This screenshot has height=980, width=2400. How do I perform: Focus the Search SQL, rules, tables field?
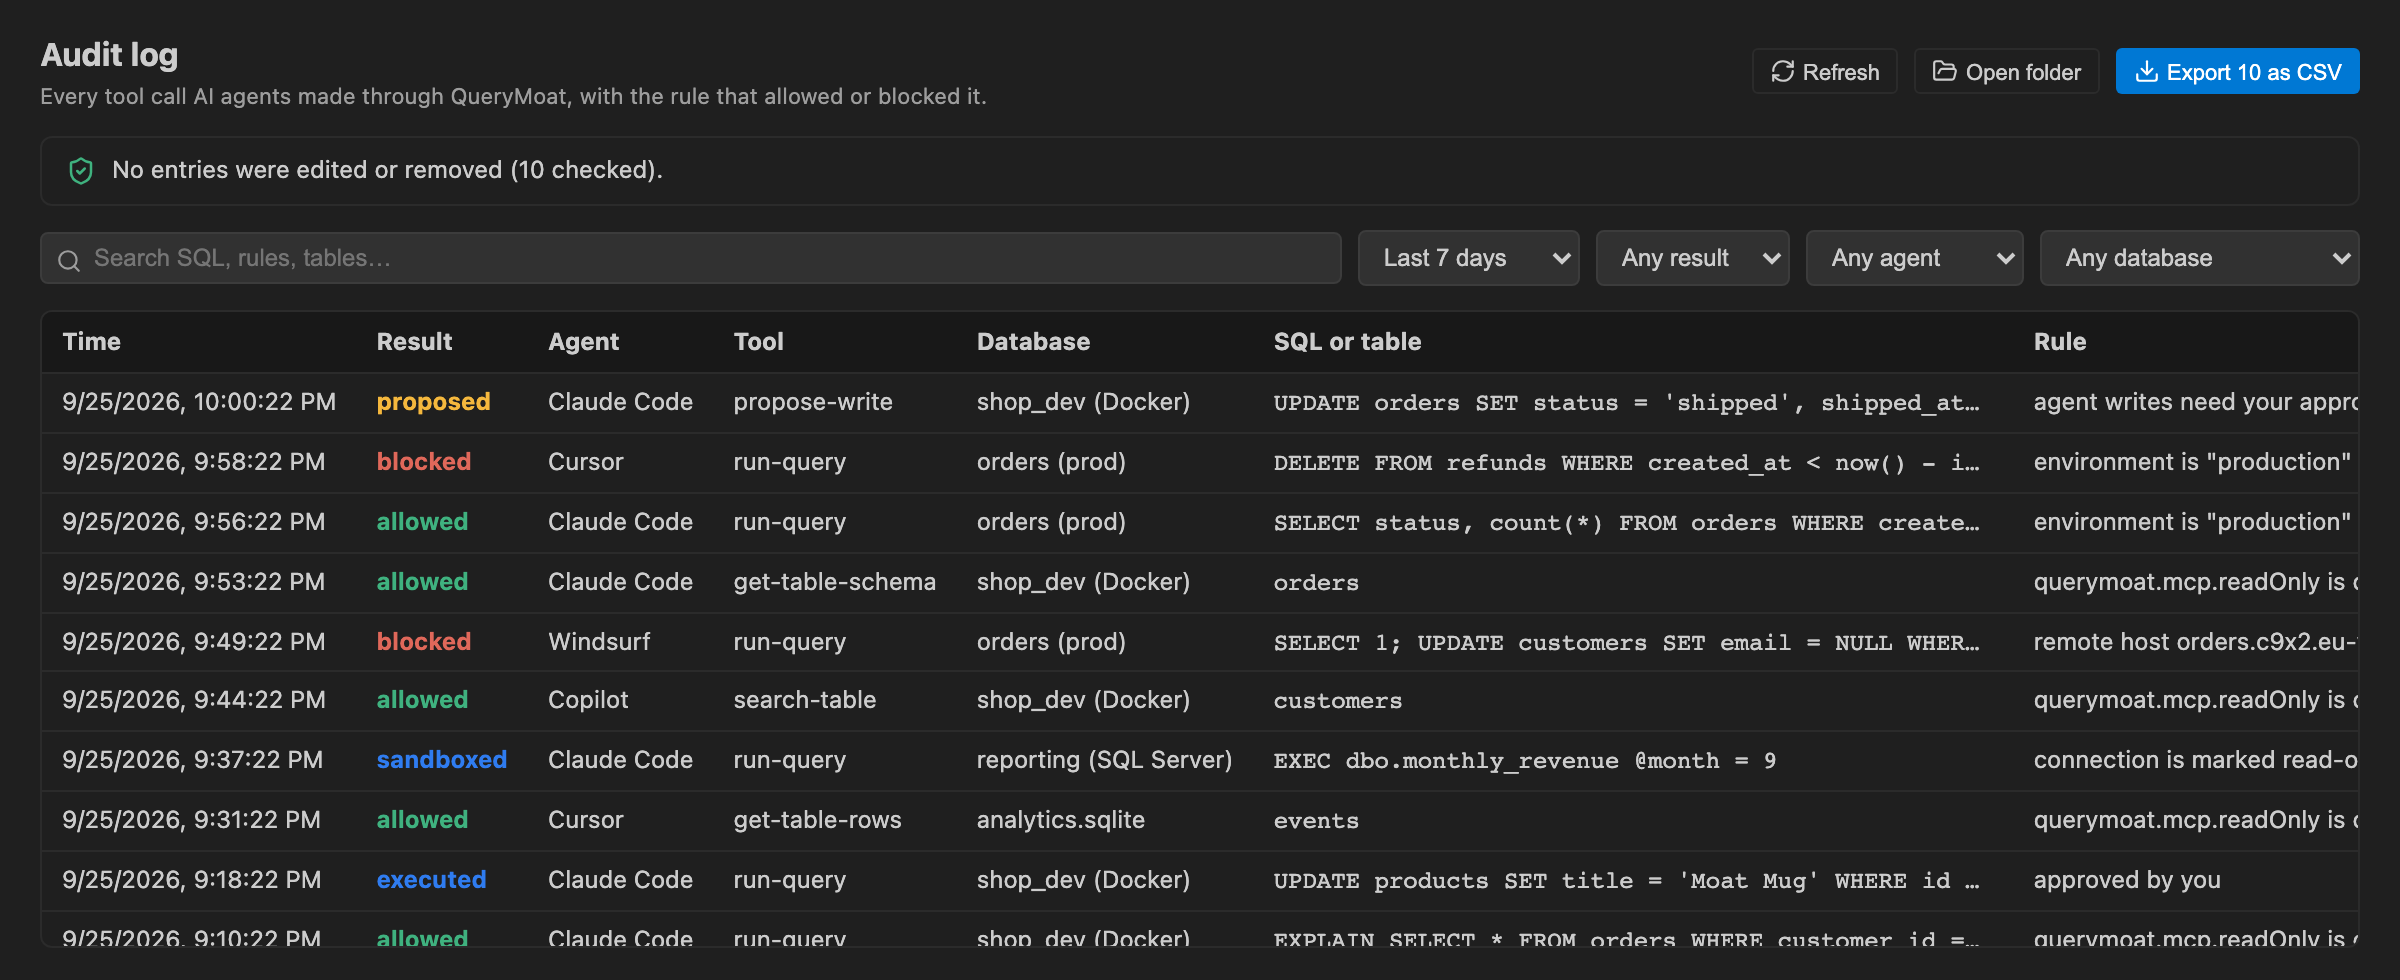[x=690, y=258]
